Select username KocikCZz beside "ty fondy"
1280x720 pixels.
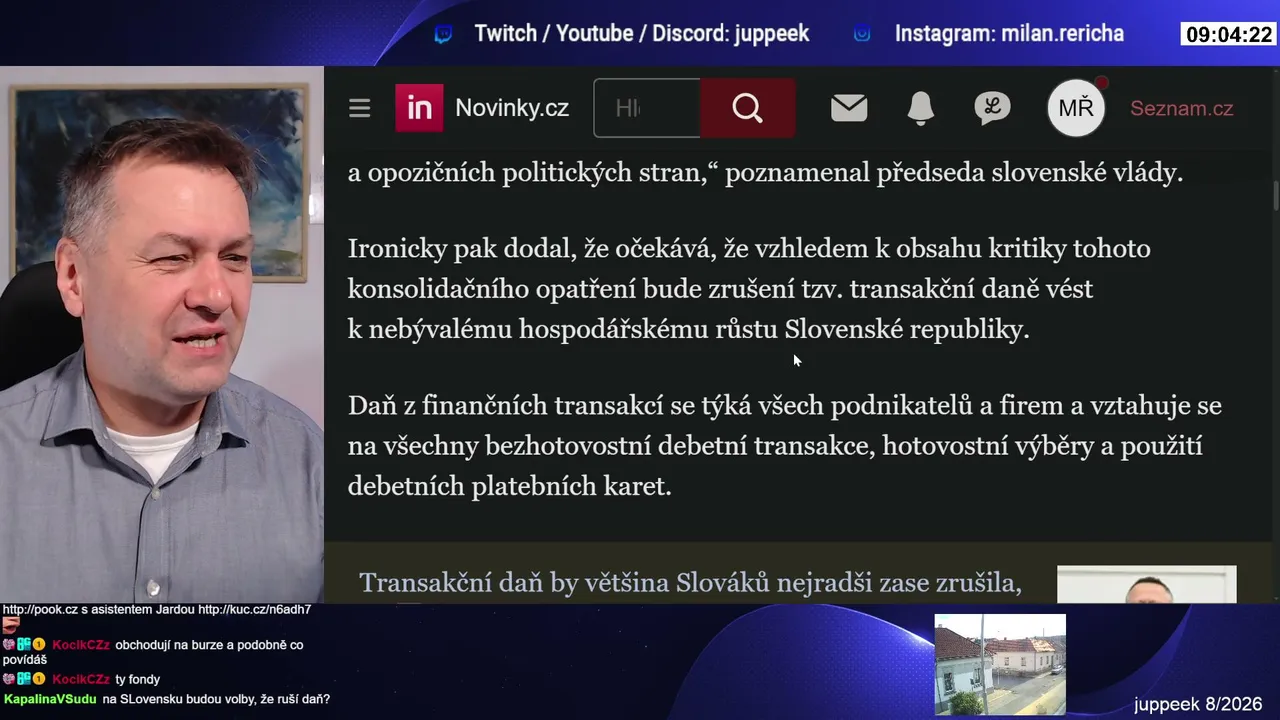click(x=81, y=680)
